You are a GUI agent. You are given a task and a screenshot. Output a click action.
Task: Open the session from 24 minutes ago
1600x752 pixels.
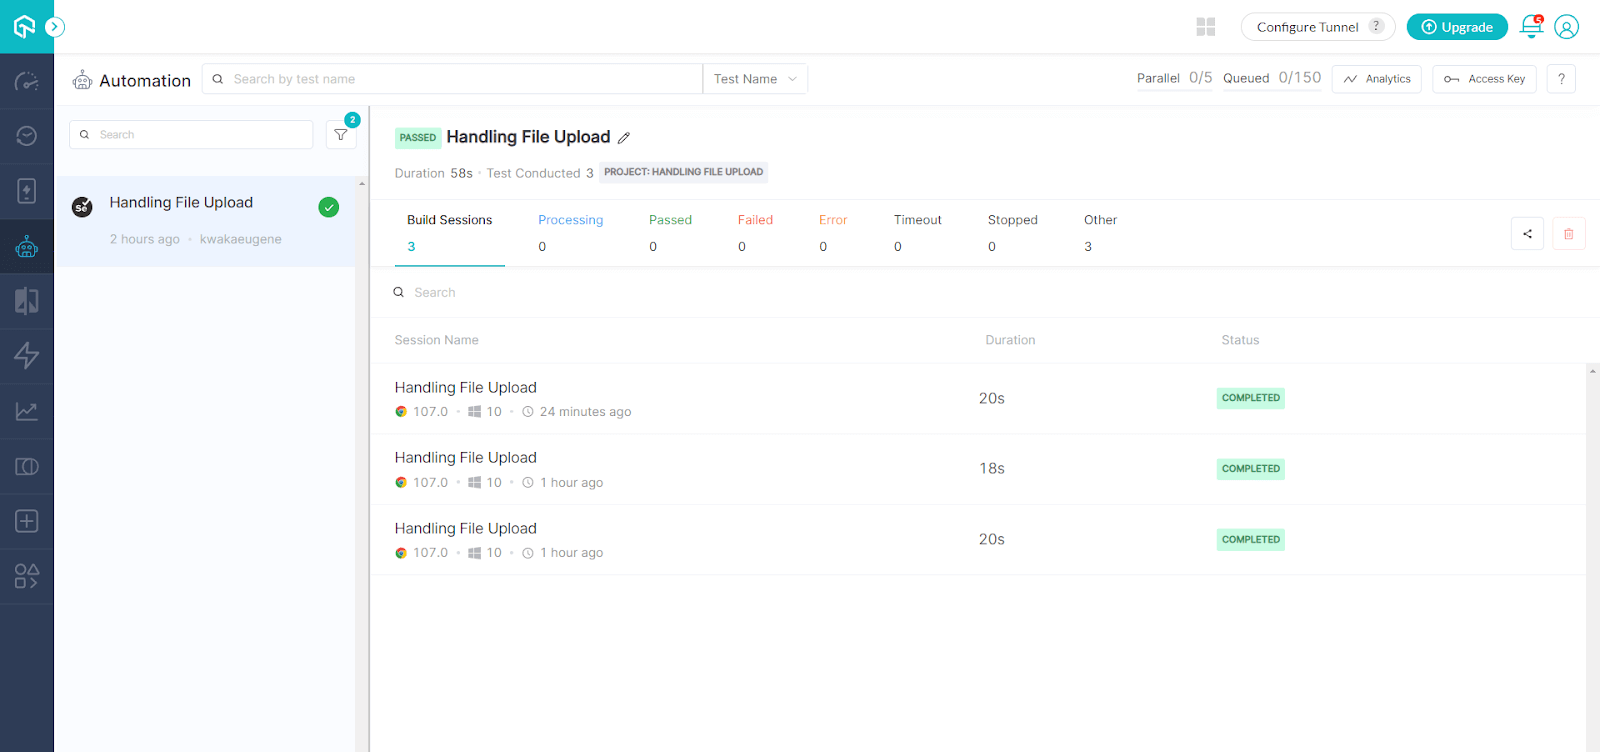[978, 399]
